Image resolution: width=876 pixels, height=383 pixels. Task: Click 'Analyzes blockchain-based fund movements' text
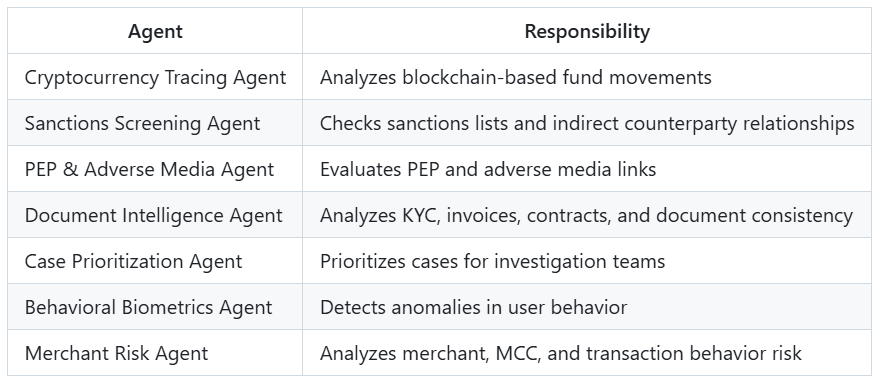tap(515, 77)
